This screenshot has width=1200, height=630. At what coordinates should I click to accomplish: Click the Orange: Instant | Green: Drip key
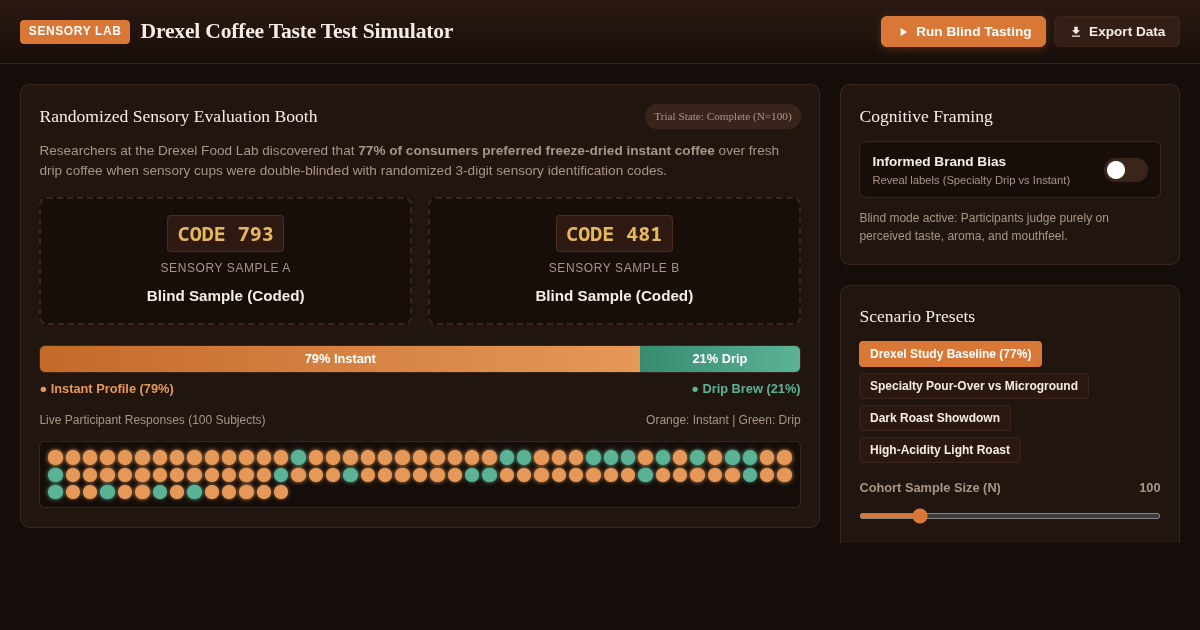[x=723, y=420]
